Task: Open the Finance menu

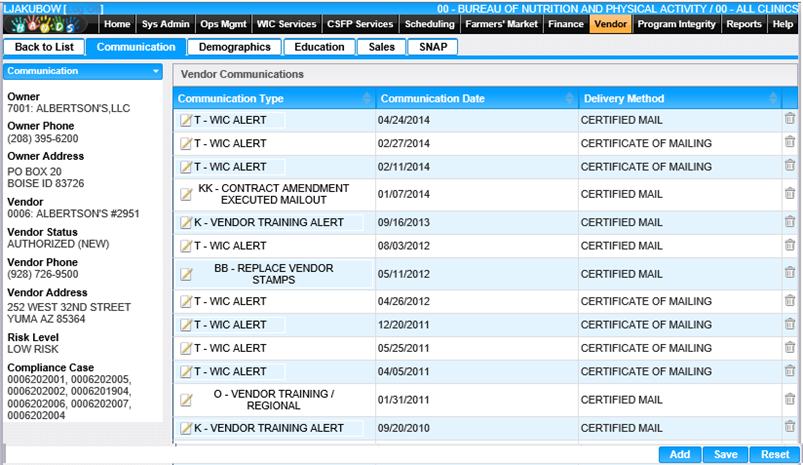Action: click(566, 24)
